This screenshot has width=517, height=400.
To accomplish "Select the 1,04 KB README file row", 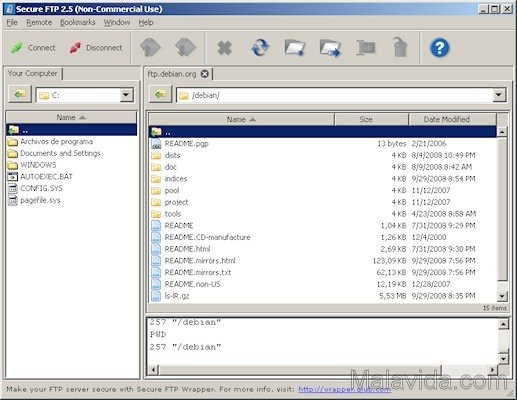I will tap(323, 226).
